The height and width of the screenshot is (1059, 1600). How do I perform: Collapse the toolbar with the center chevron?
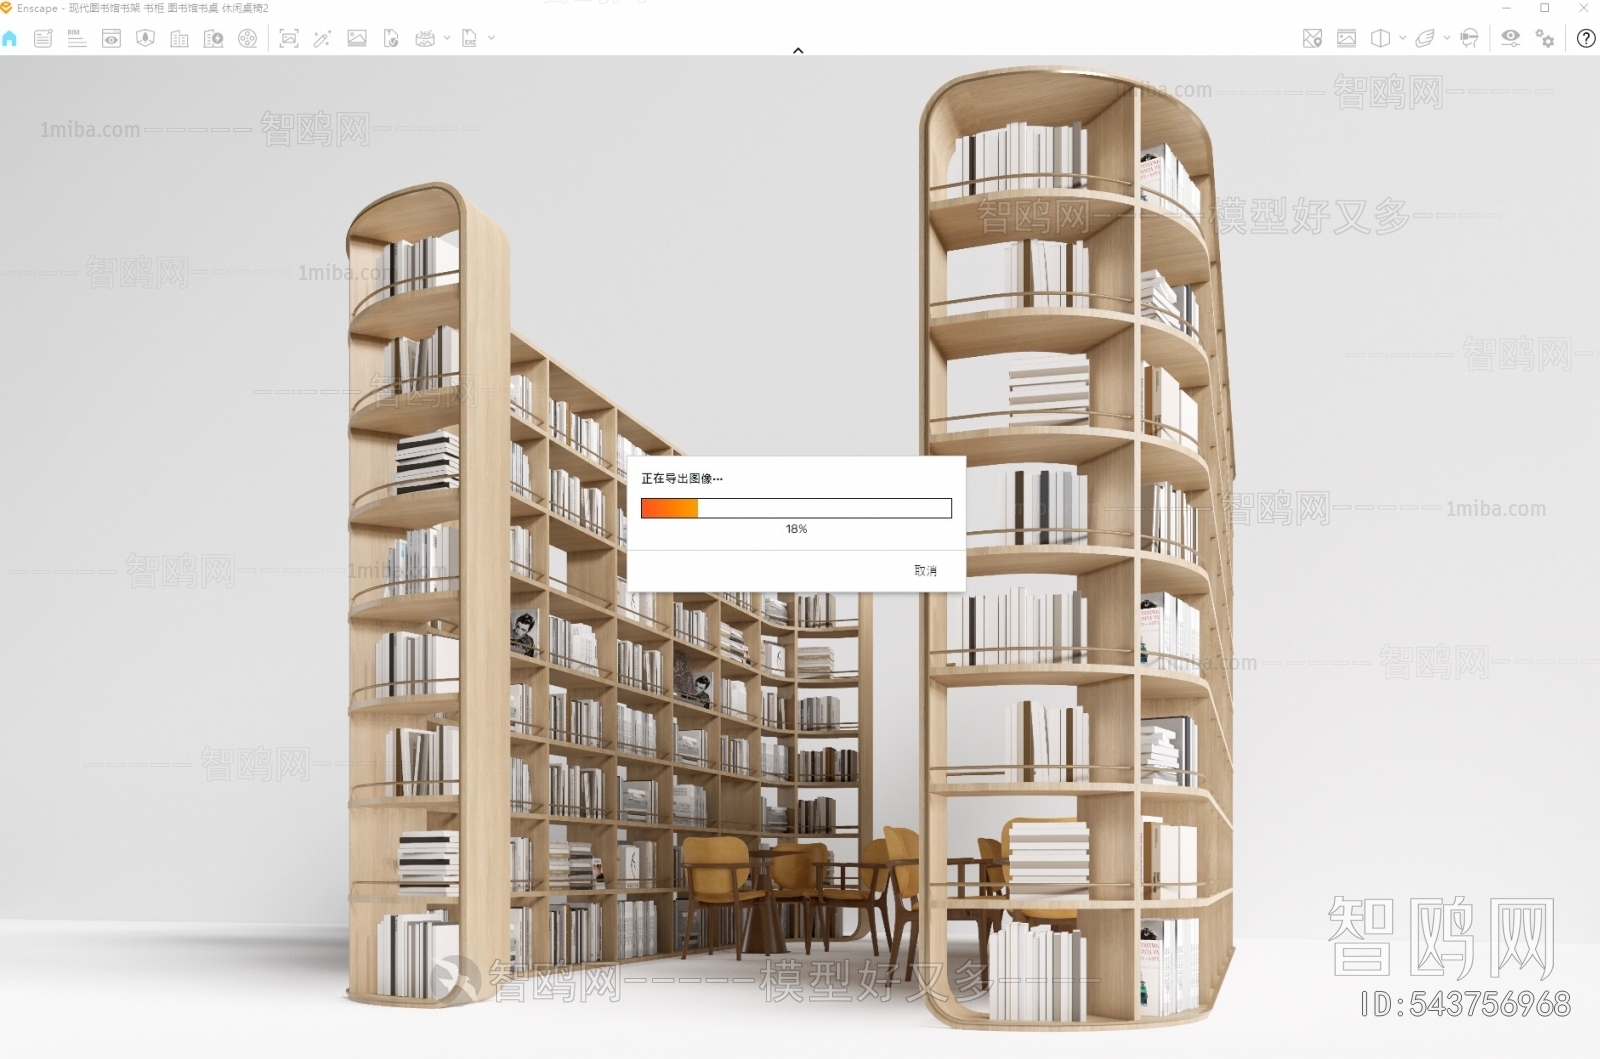click(798, 49)
